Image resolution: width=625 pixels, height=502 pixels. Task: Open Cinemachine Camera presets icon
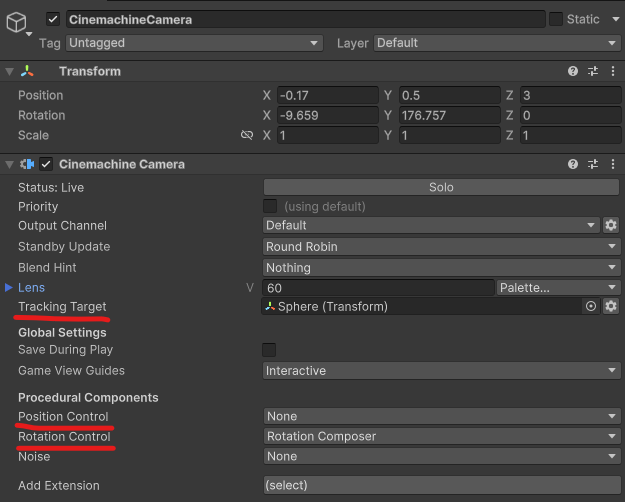[593, 164]
